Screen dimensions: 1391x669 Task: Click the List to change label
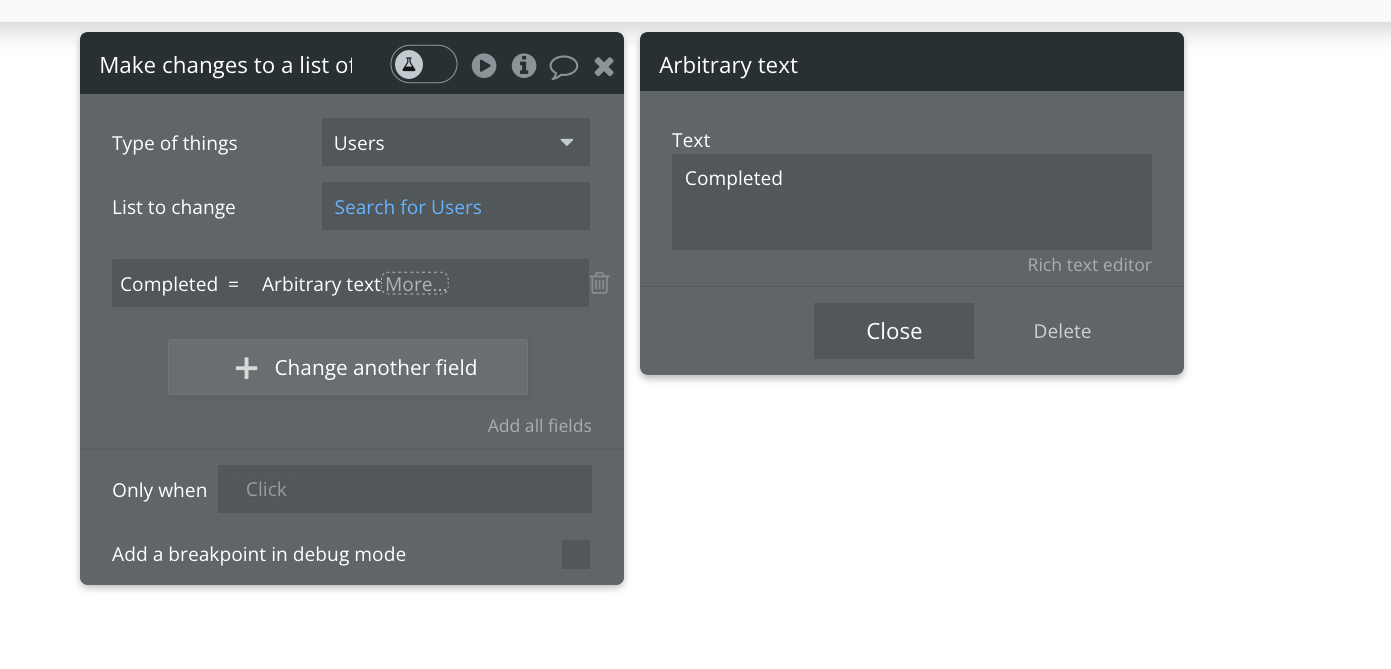point(174,207)
